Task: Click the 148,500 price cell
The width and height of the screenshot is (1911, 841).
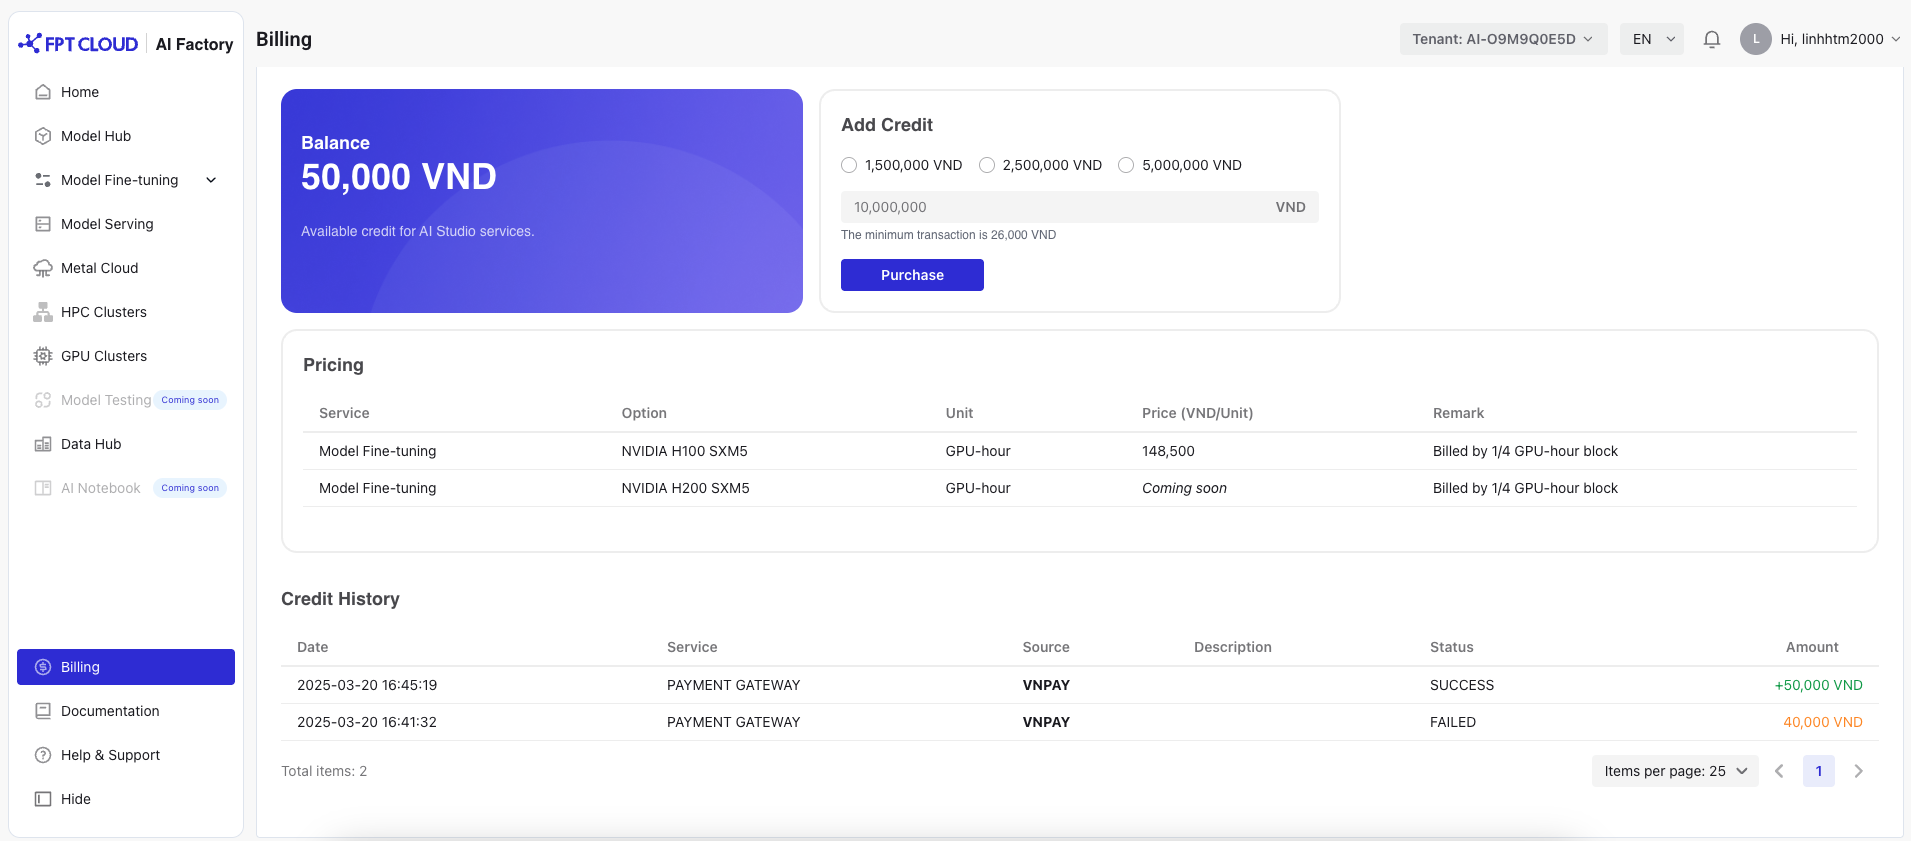Action: pos(1168,451)
